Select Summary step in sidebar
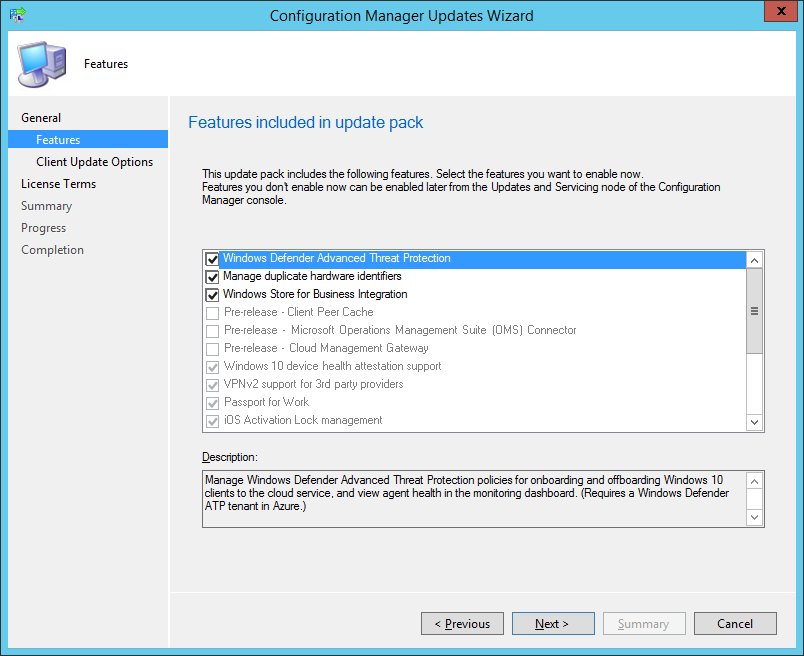804x656 pixels. (46, 206)
